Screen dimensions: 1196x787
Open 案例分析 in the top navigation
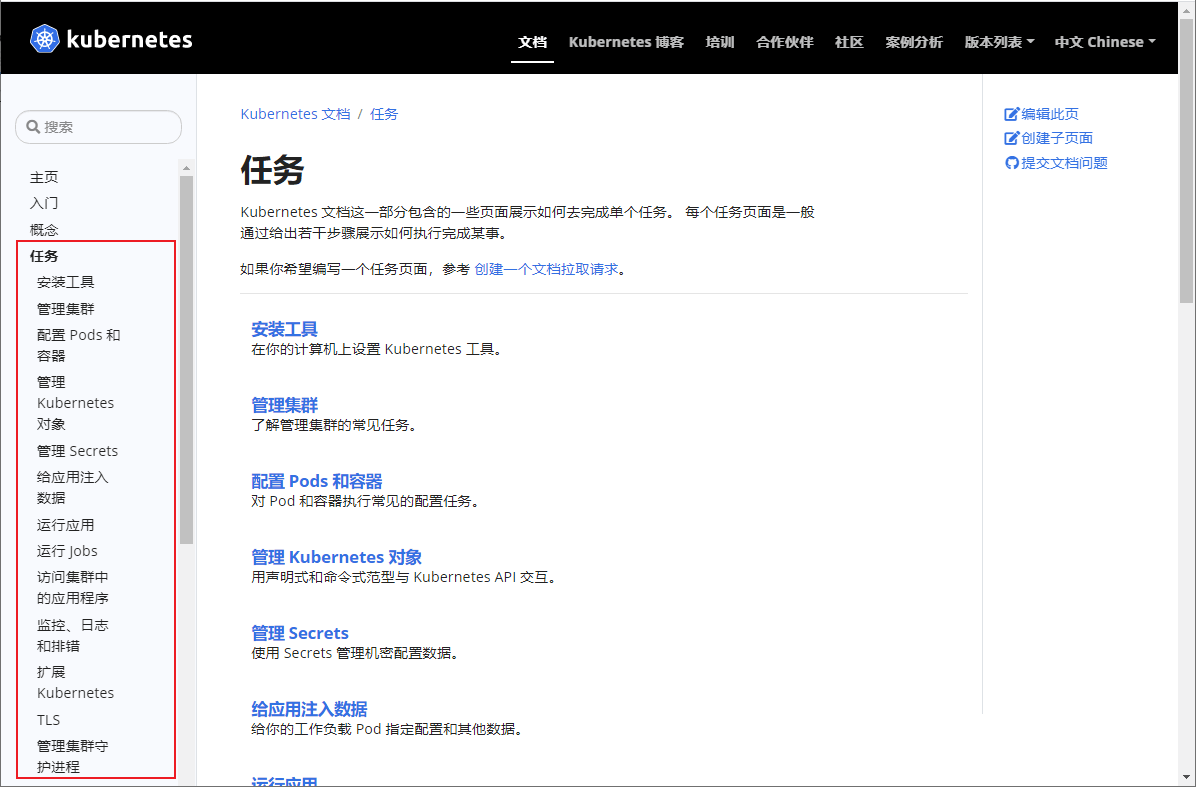click(914, 42)
